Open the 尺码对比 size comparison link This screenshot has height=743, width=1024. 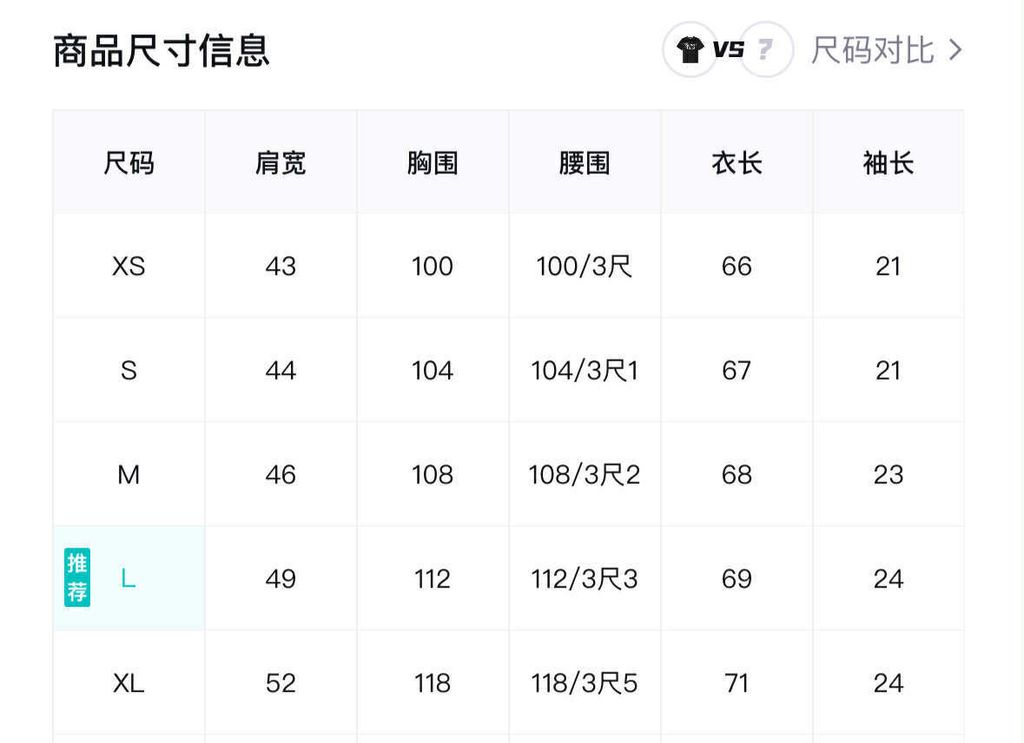click(x=872, y=50)
